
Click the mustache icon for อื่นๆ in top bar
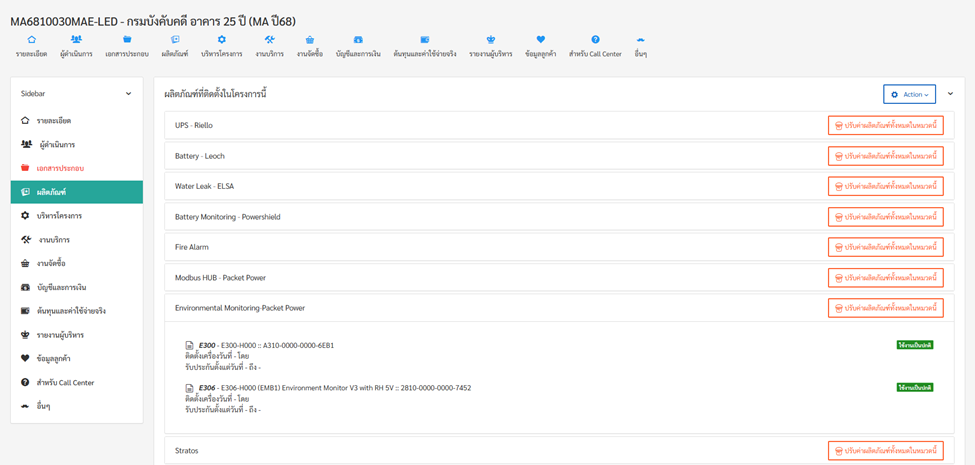tap(640, 40)
